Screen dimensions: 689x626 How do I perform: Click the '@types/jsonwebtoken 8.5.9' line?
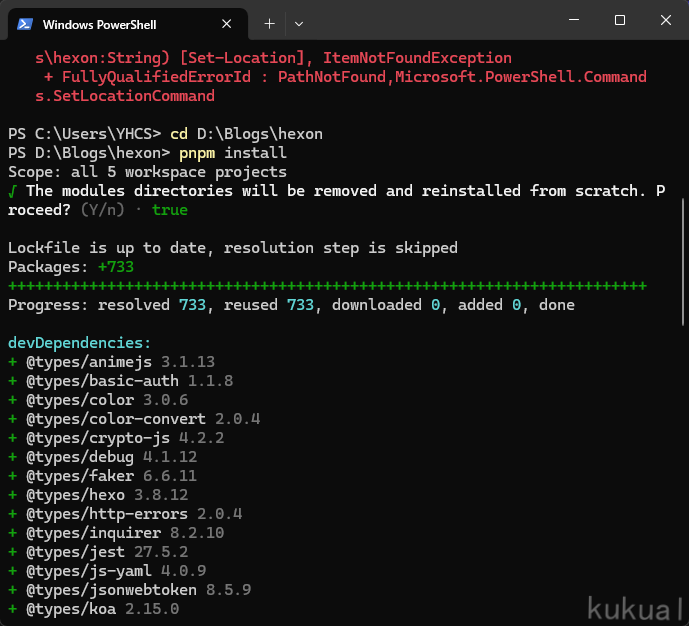point(130,590)
